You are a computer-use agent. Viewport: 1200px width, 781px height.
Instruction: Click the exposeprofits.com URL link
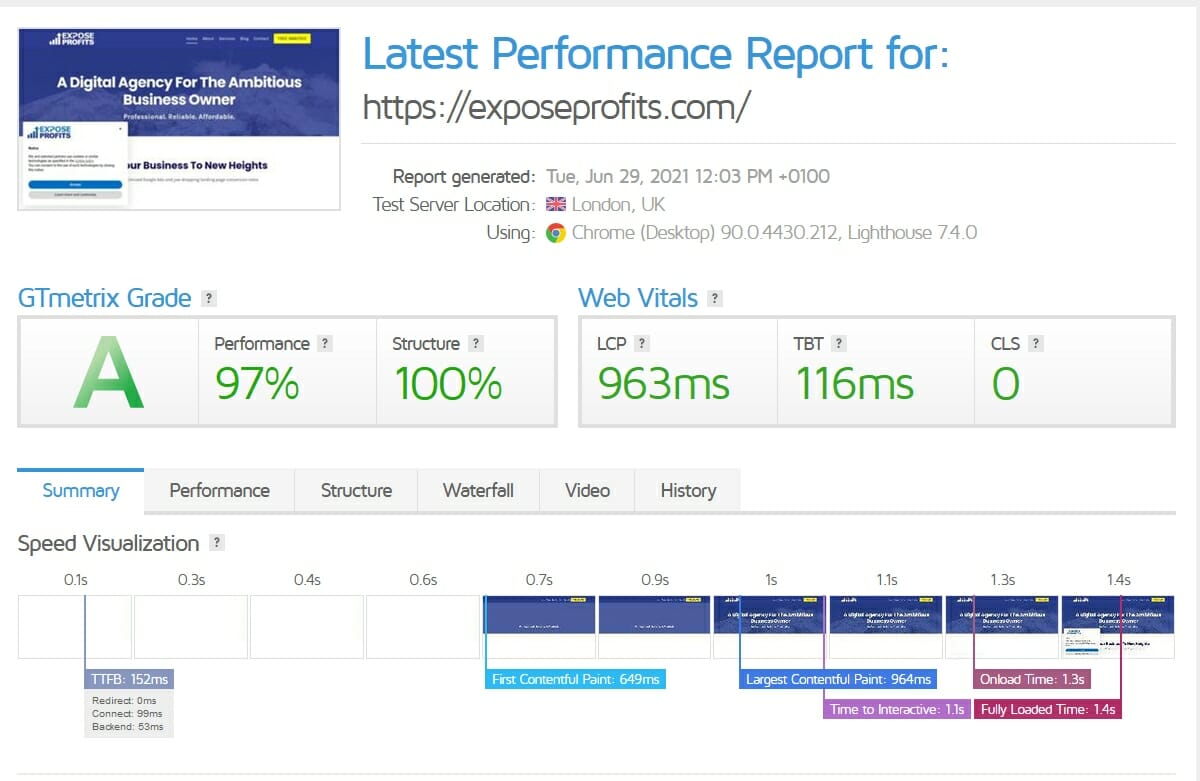556,106
